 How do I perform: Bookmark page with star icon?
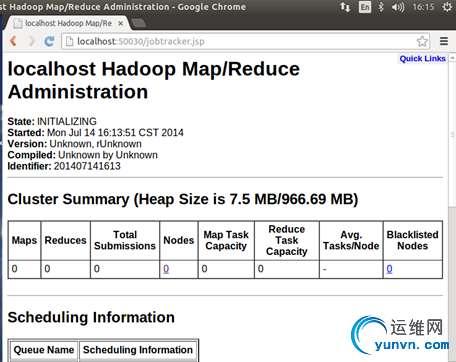point(422,41)
